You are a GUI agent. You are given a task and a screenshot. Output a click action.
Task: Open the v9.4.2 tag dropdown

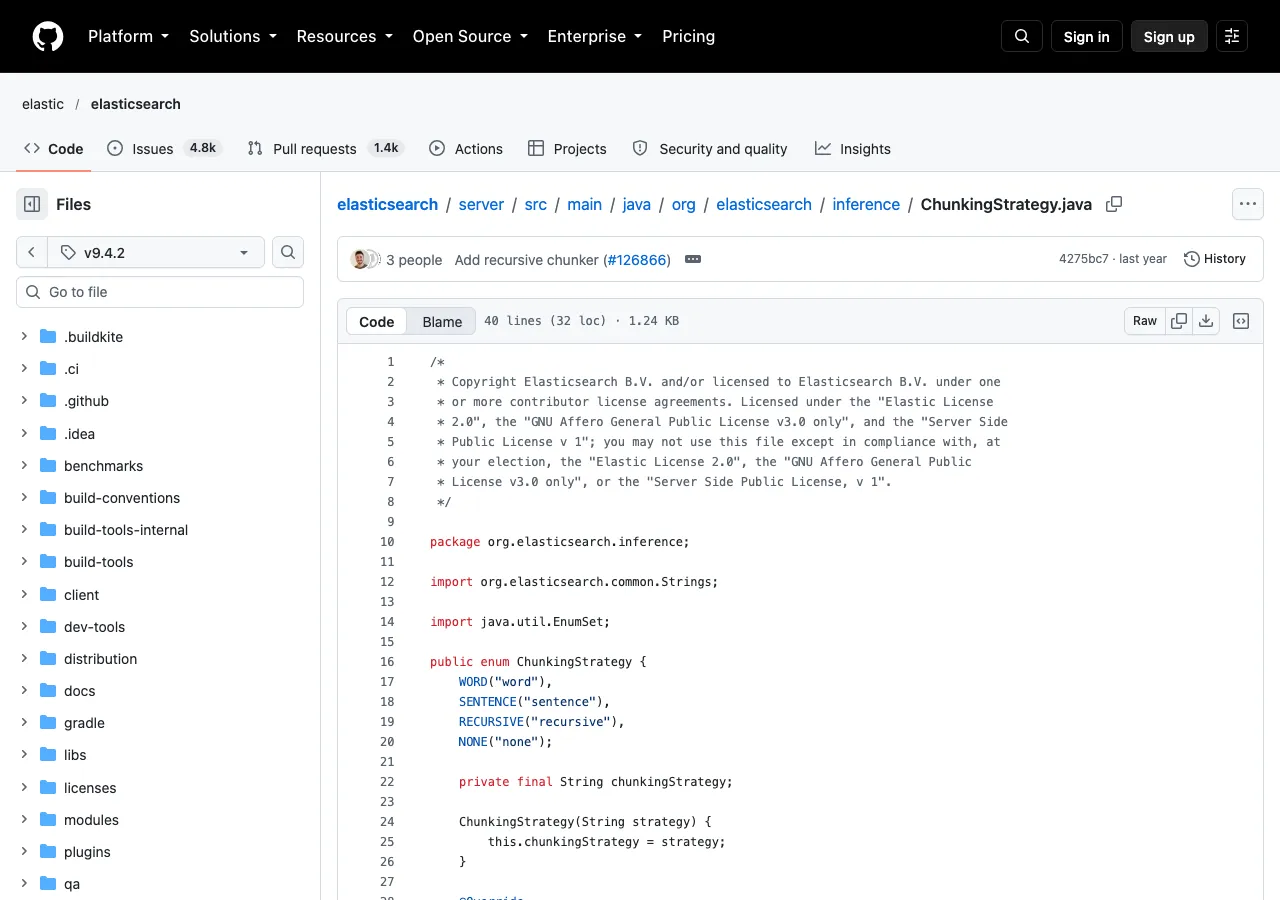point(156,252)
